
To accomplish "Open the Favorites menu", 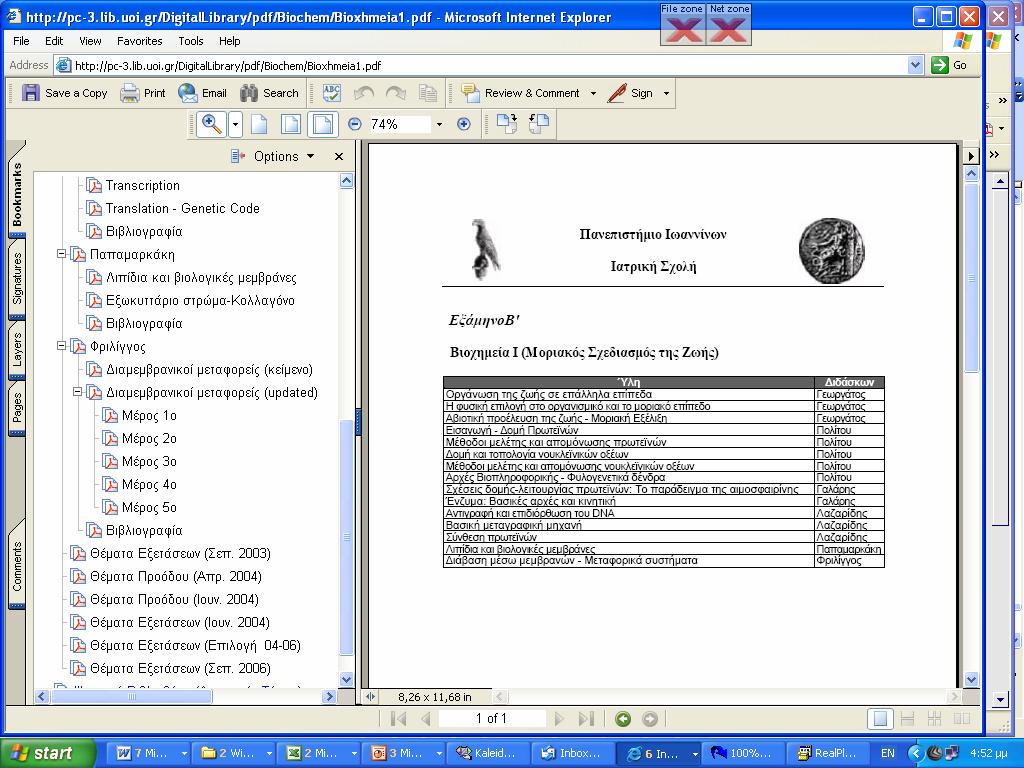I will pyautogui.click(x=140, y=41).
